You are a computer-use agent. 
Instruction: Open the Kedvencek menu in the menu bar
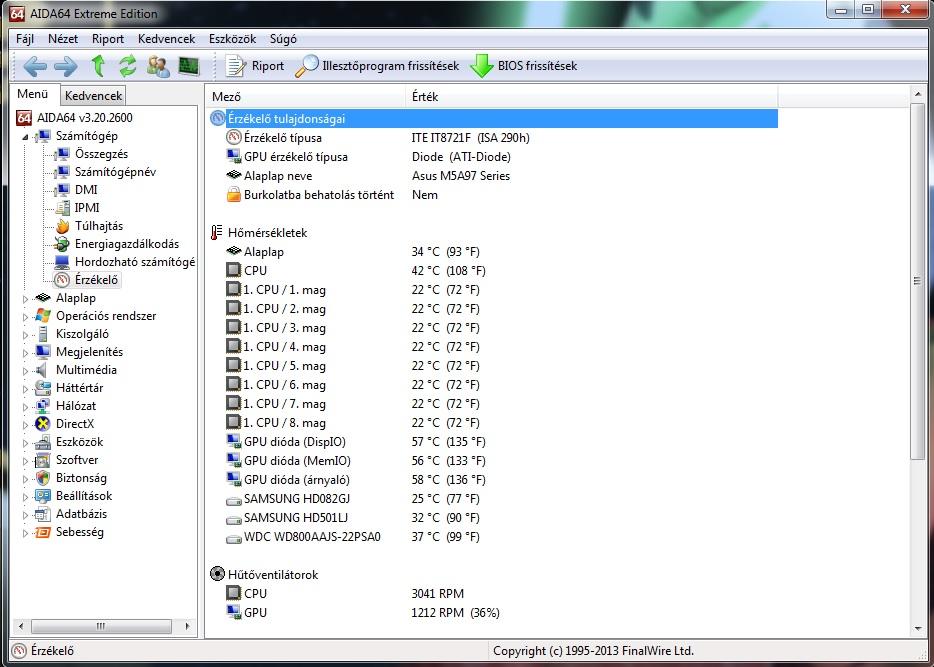pyautogui.click(x=166, y=39)
